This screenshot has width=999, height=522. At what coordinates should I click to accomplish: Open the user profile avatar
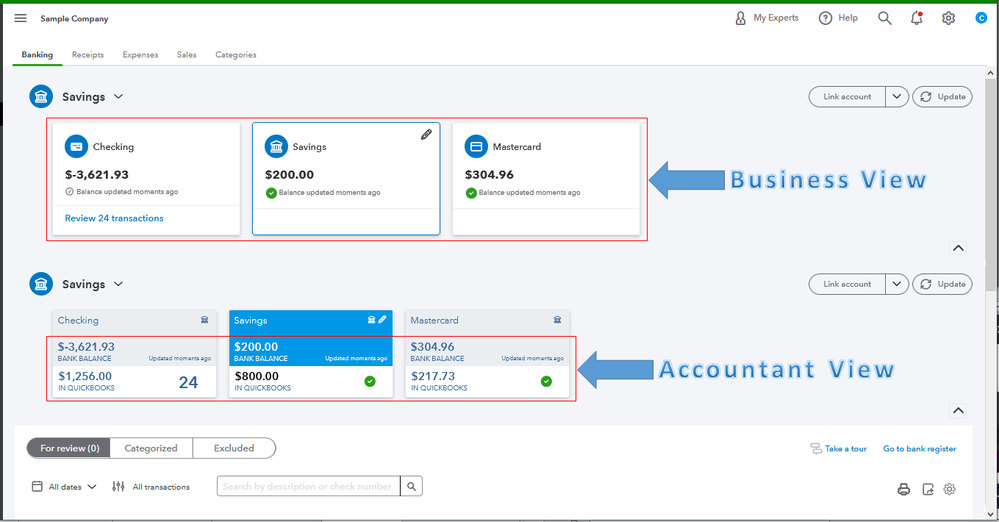[981, 18]
